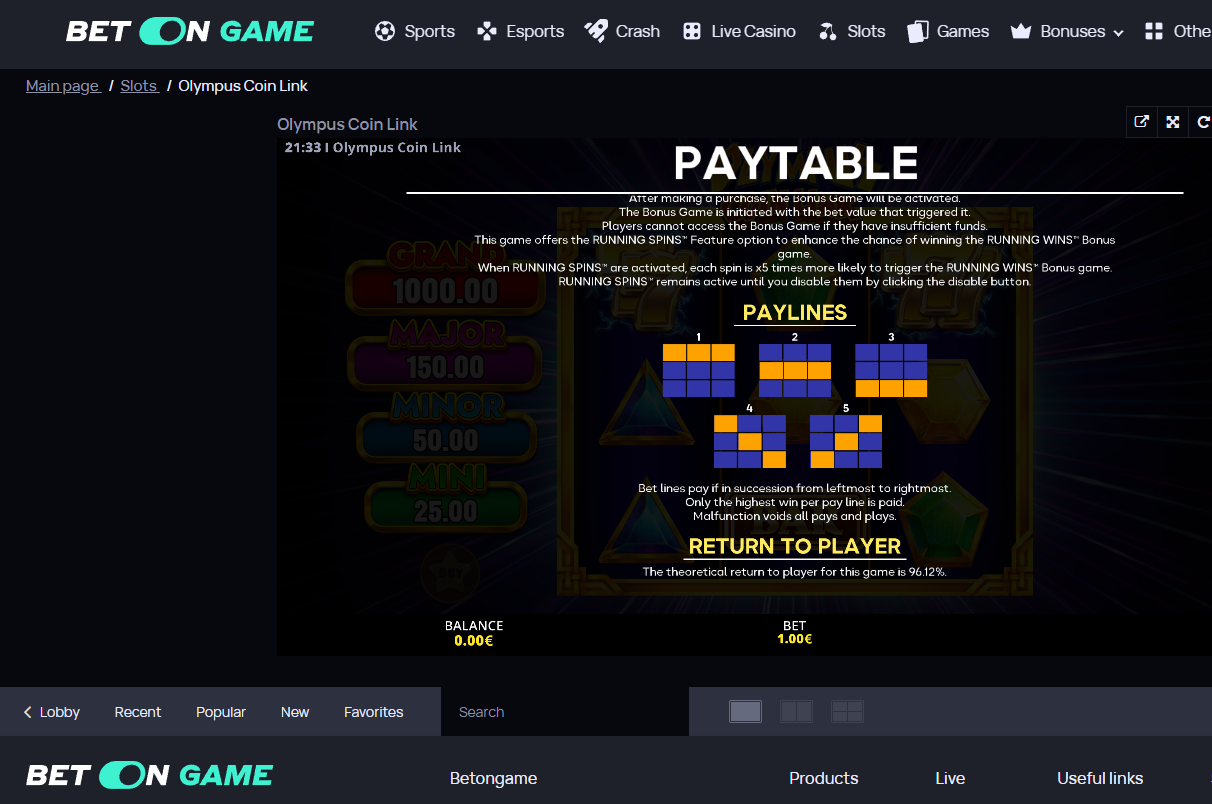Click the payline 3 diagram
This screenshot has width=1212, height=804.
point(891,370)
